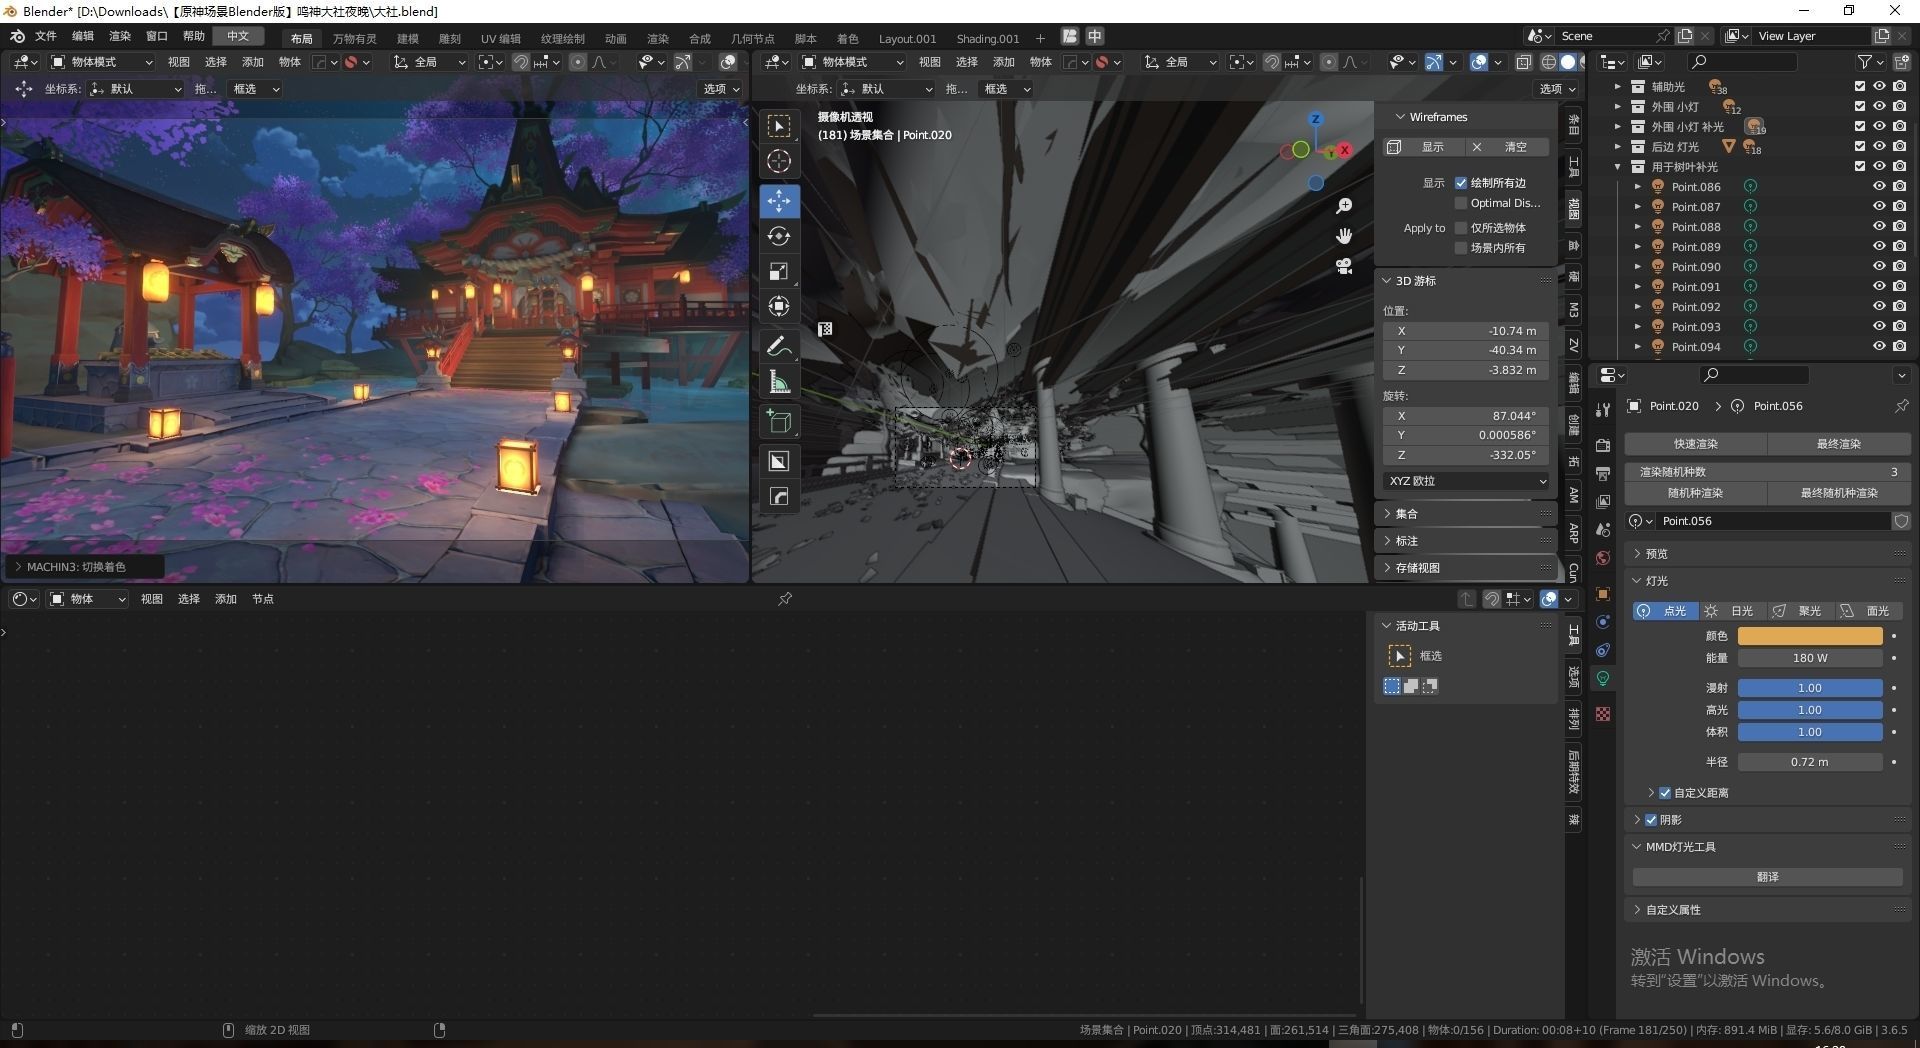Screen dimensions: 1920x1048
Task: Open the 文件 menu
Action: tap(46, 36)
